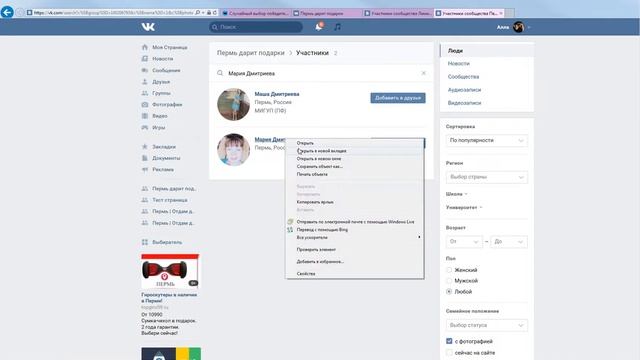Choose Копировать ярлык in context menu
This screenshot has height=360, width=640.
pos(354,202)
